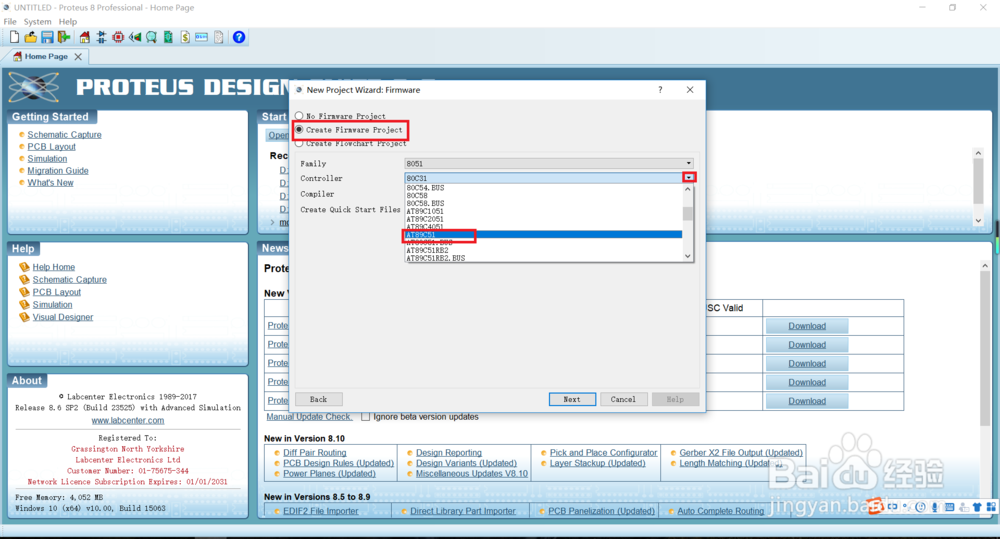Viewport: 1000px width, 539px height.
Task: Click the book icon beside Help Home
Action: (24, 267)
